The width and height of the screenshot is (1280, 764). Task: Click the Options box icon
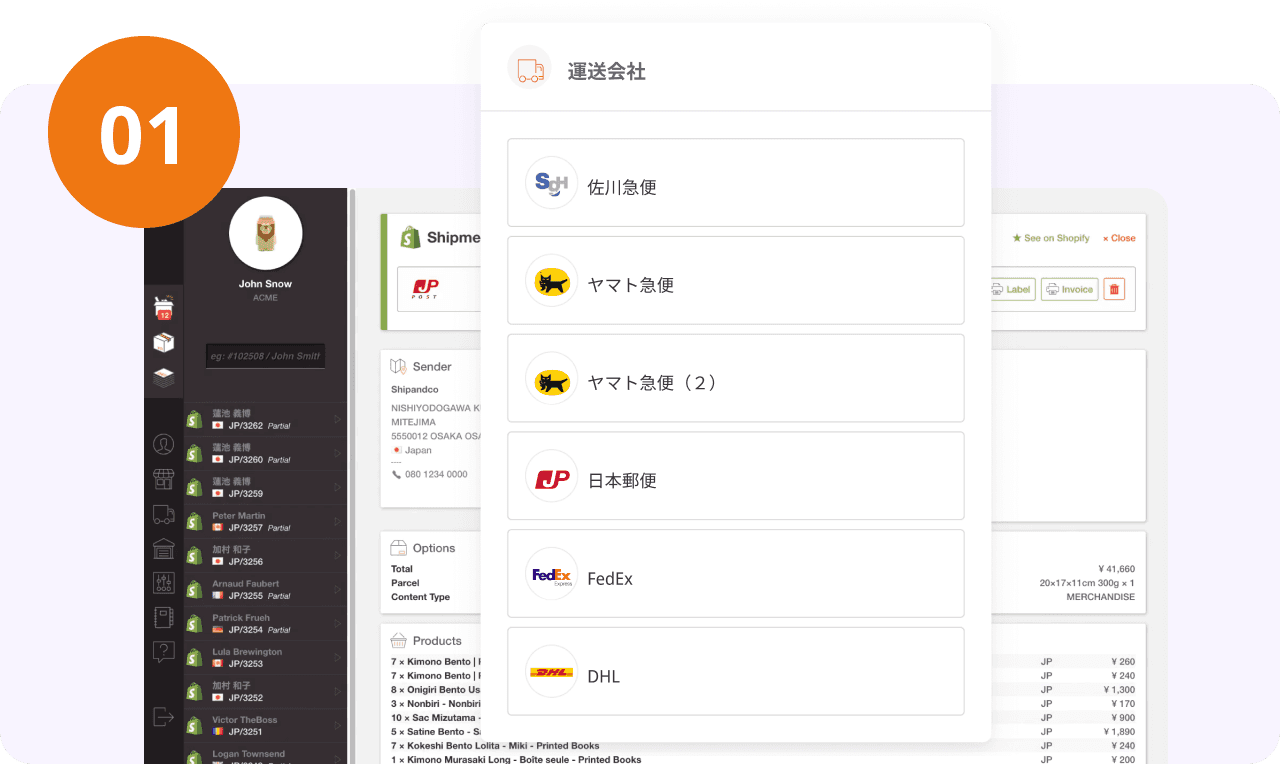click(x=399, y=548)
